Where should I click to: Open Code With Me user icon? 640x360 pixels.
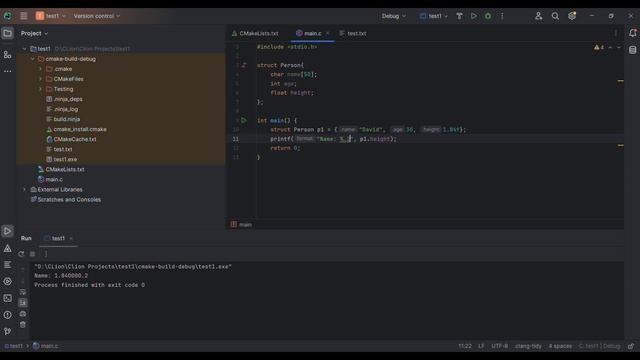538,16
